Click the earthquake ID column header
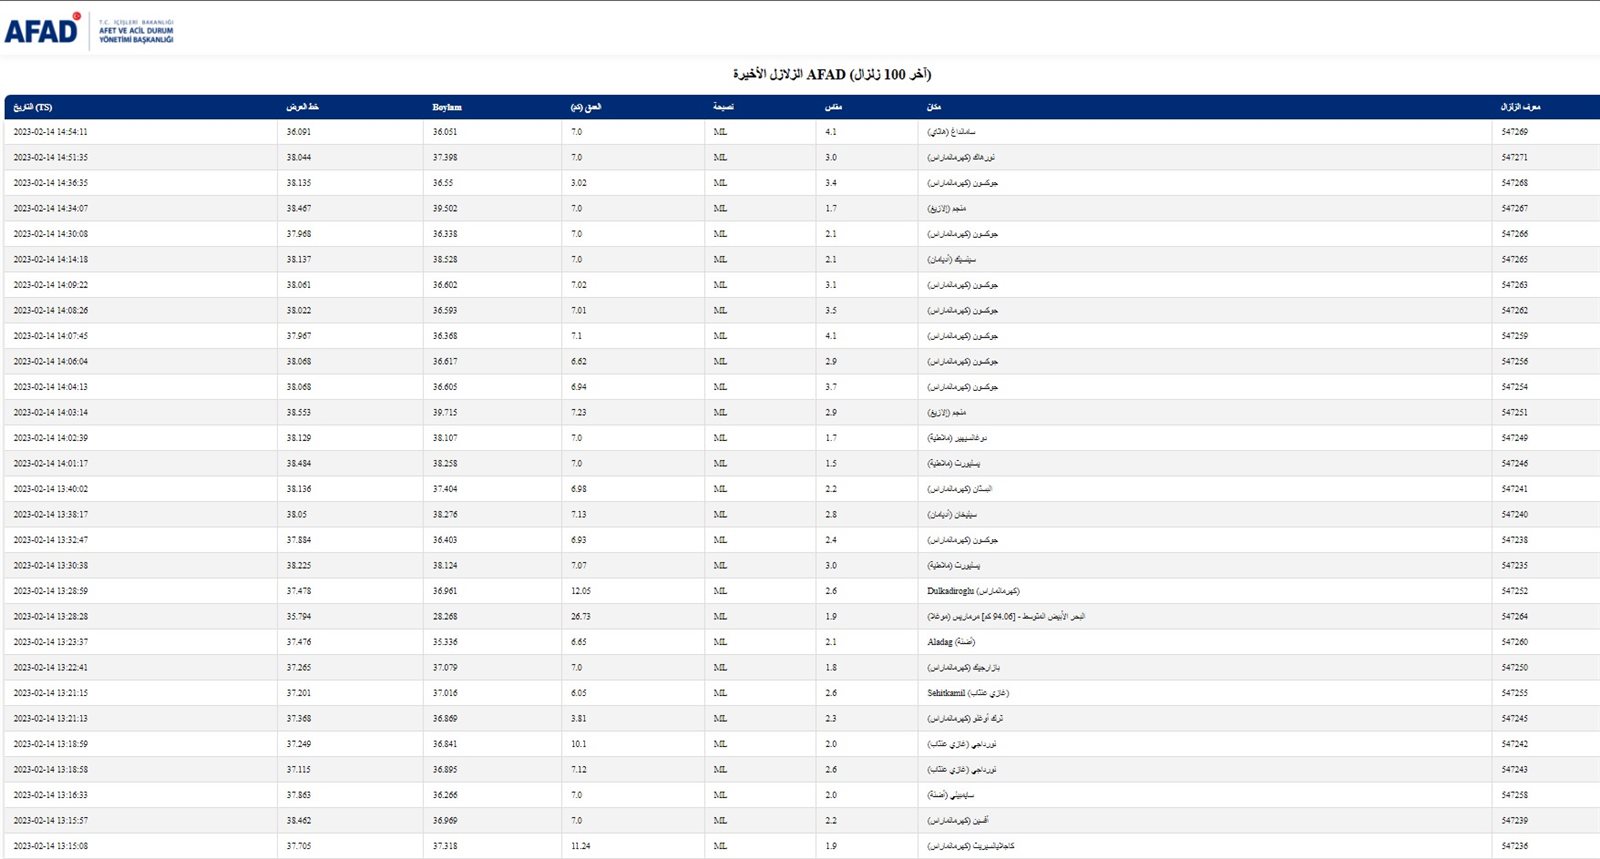The height and width of the screenshot is (859, 1600). point(1520,107)
